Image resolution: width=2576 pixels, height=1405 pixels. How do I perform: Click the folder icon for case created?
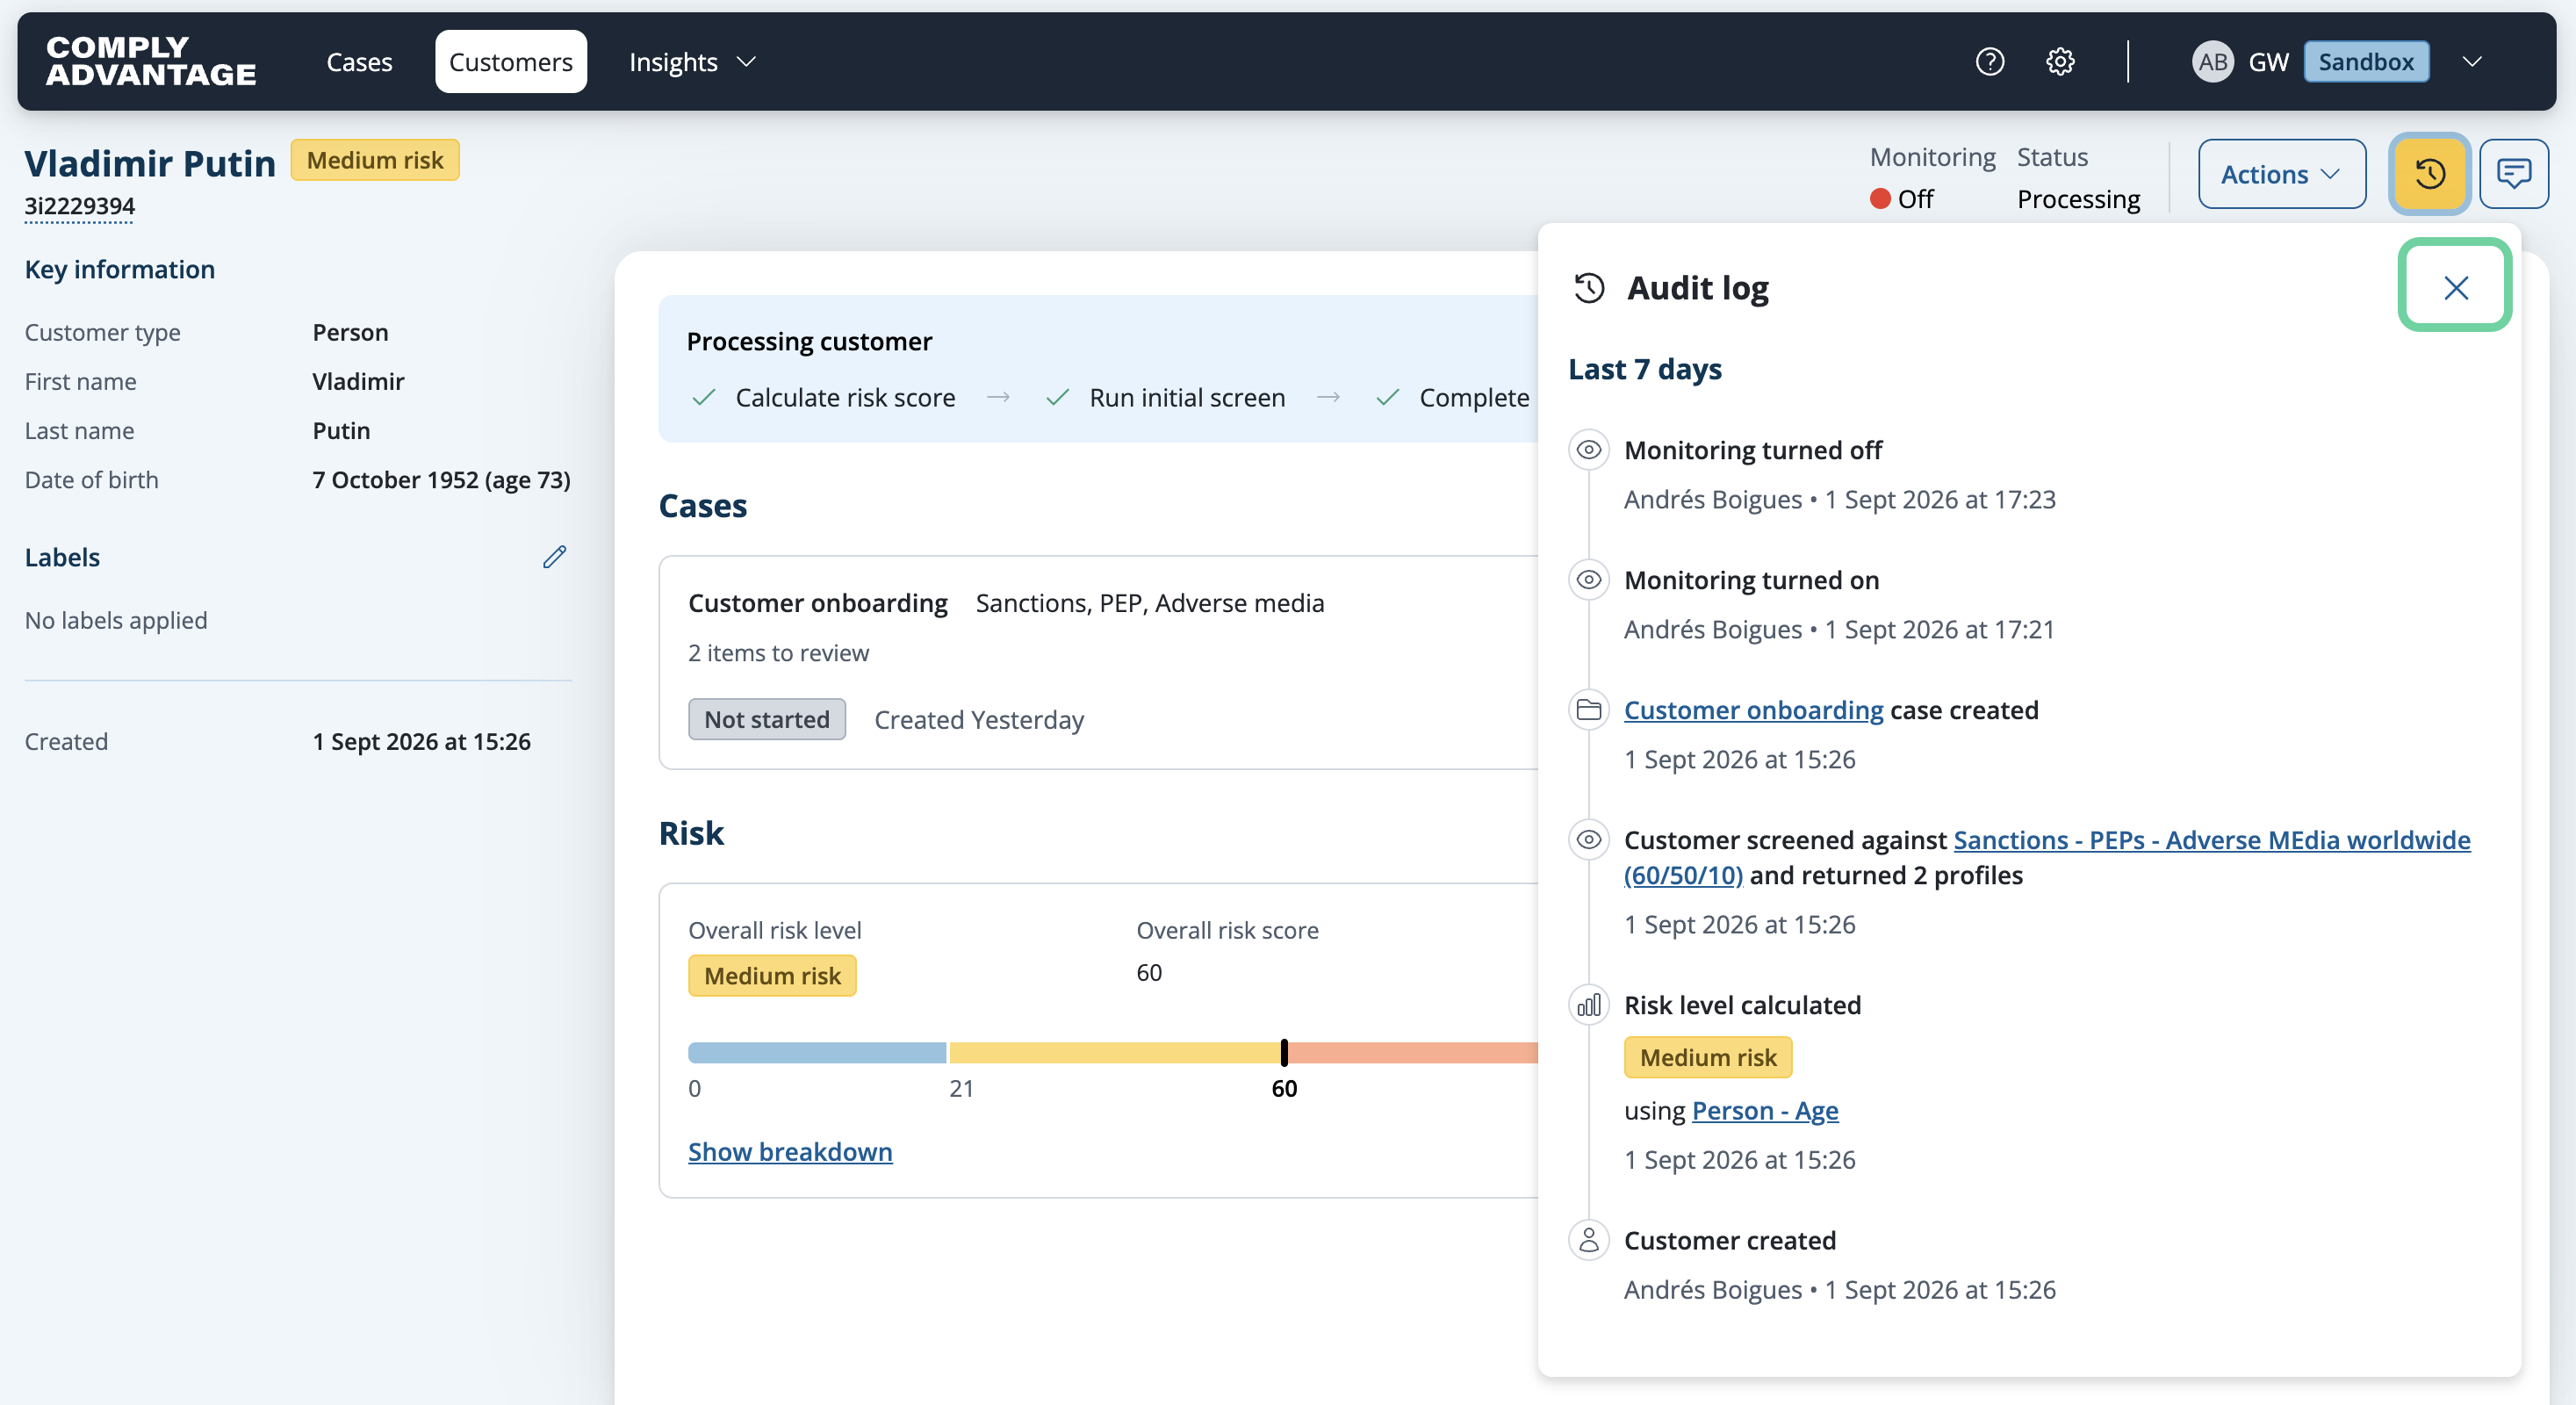tap(1588, 709)
